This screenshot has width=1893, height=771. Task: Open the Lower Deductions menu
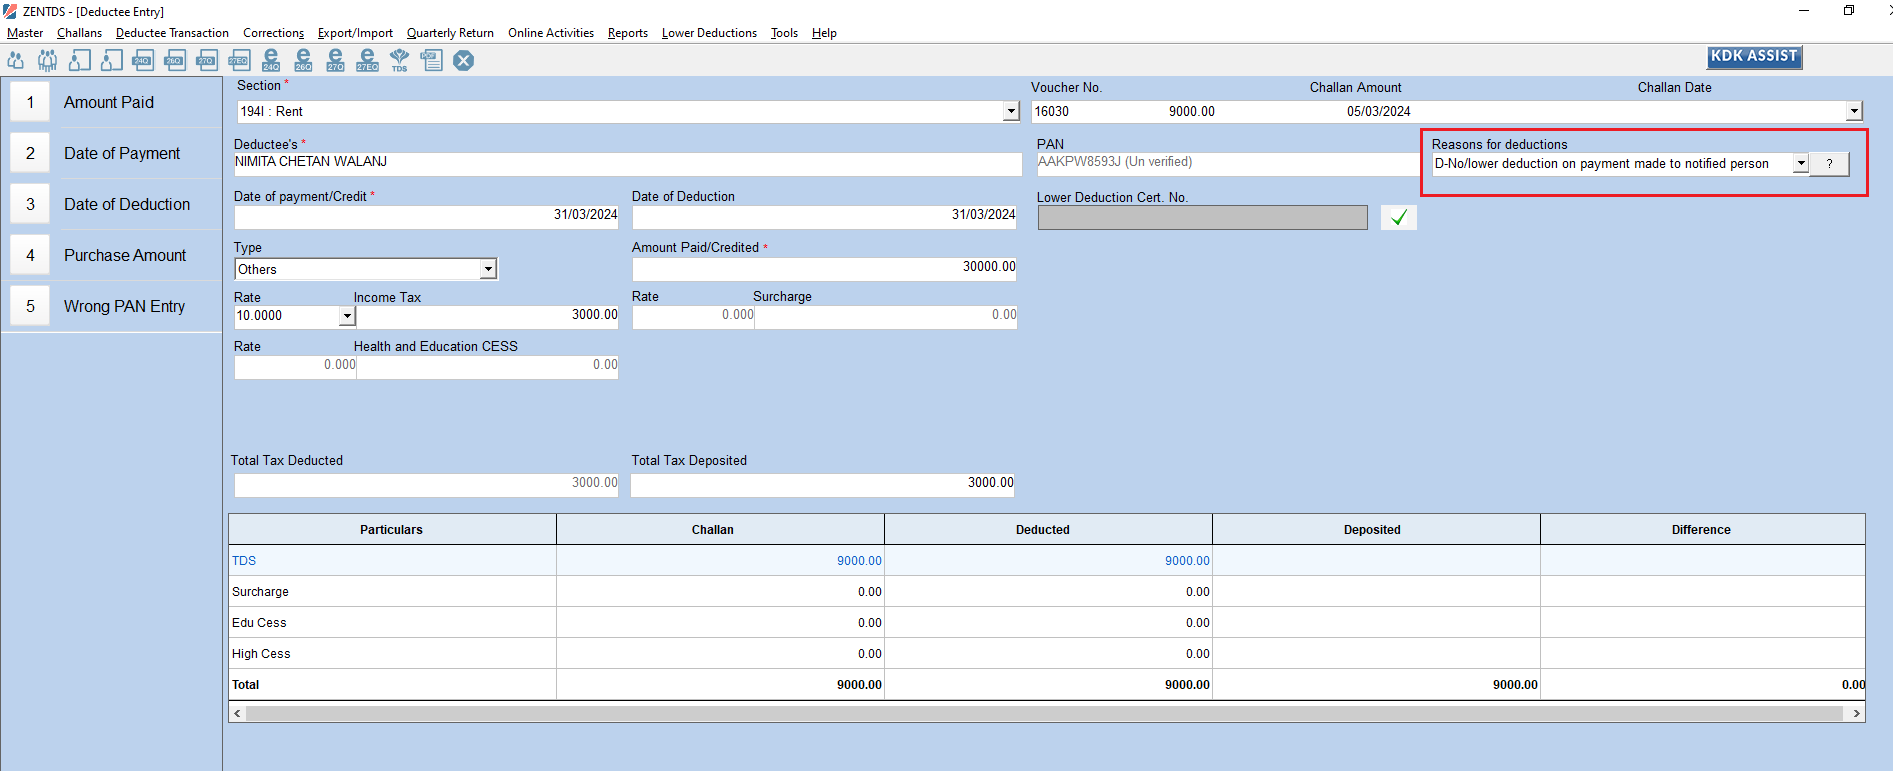(709, 33)
